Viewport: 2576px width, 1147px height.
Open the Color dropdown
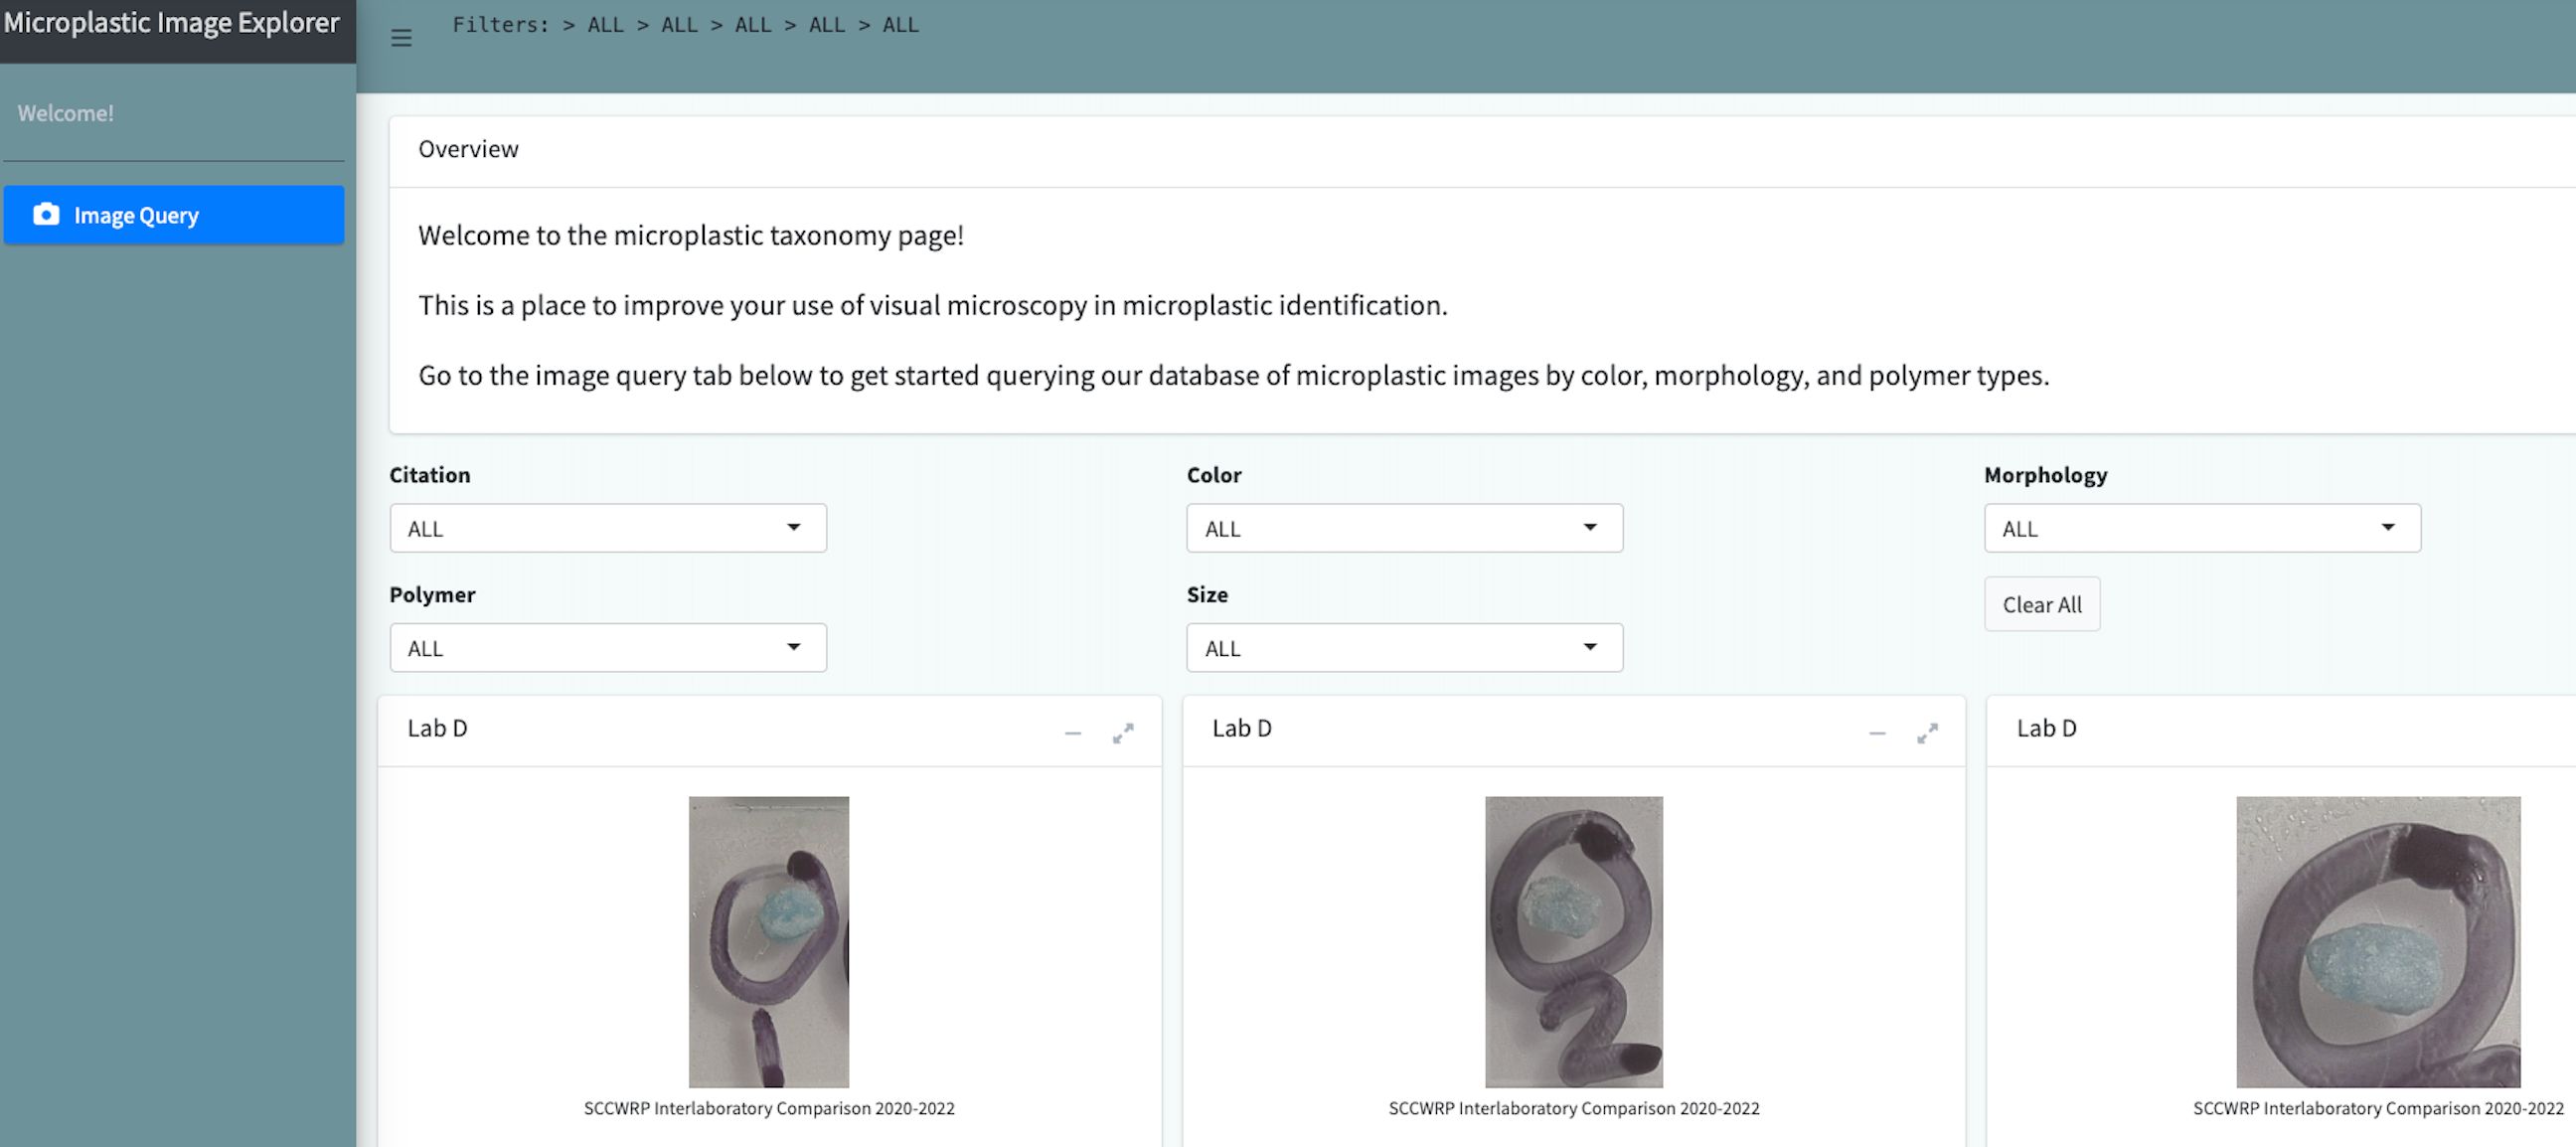(x=1403, y=528)
